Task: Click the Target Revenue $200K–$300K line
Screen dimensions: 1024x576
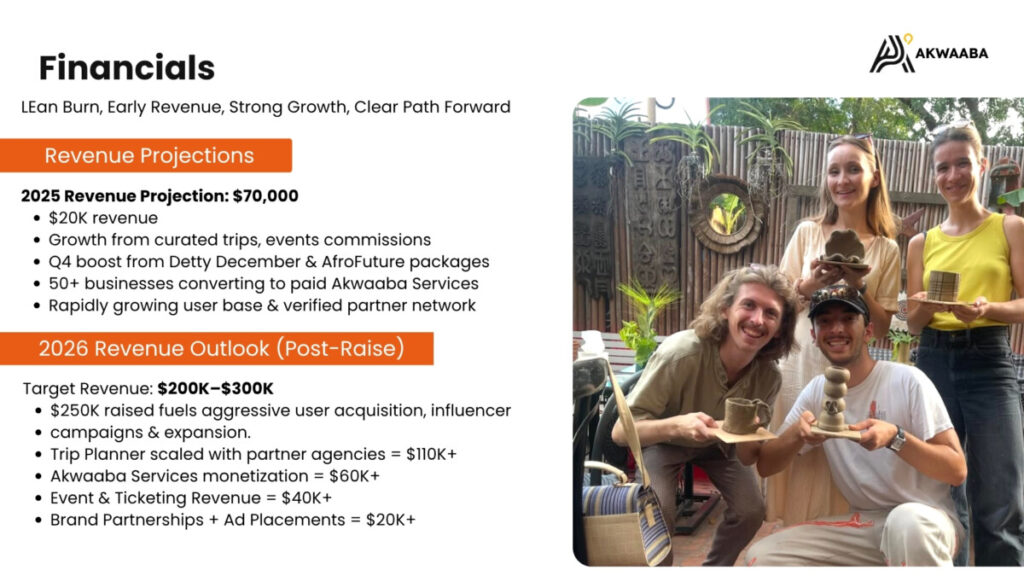Action: click(x=148, y=389)
